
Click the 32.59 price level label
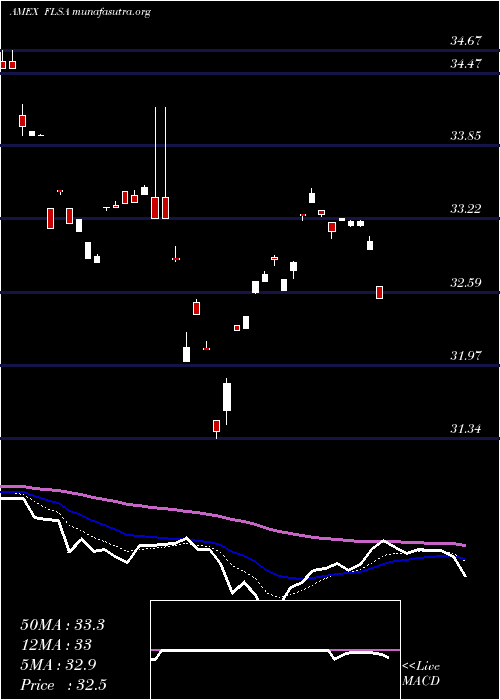466,283
